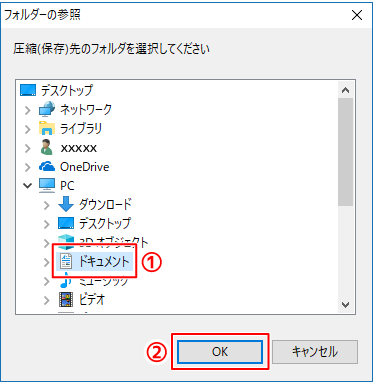Image resolution: width=373 pixels, height=383 pixels.
Task: Select the ビデオ film strip icon
Action: pos(66,299)
